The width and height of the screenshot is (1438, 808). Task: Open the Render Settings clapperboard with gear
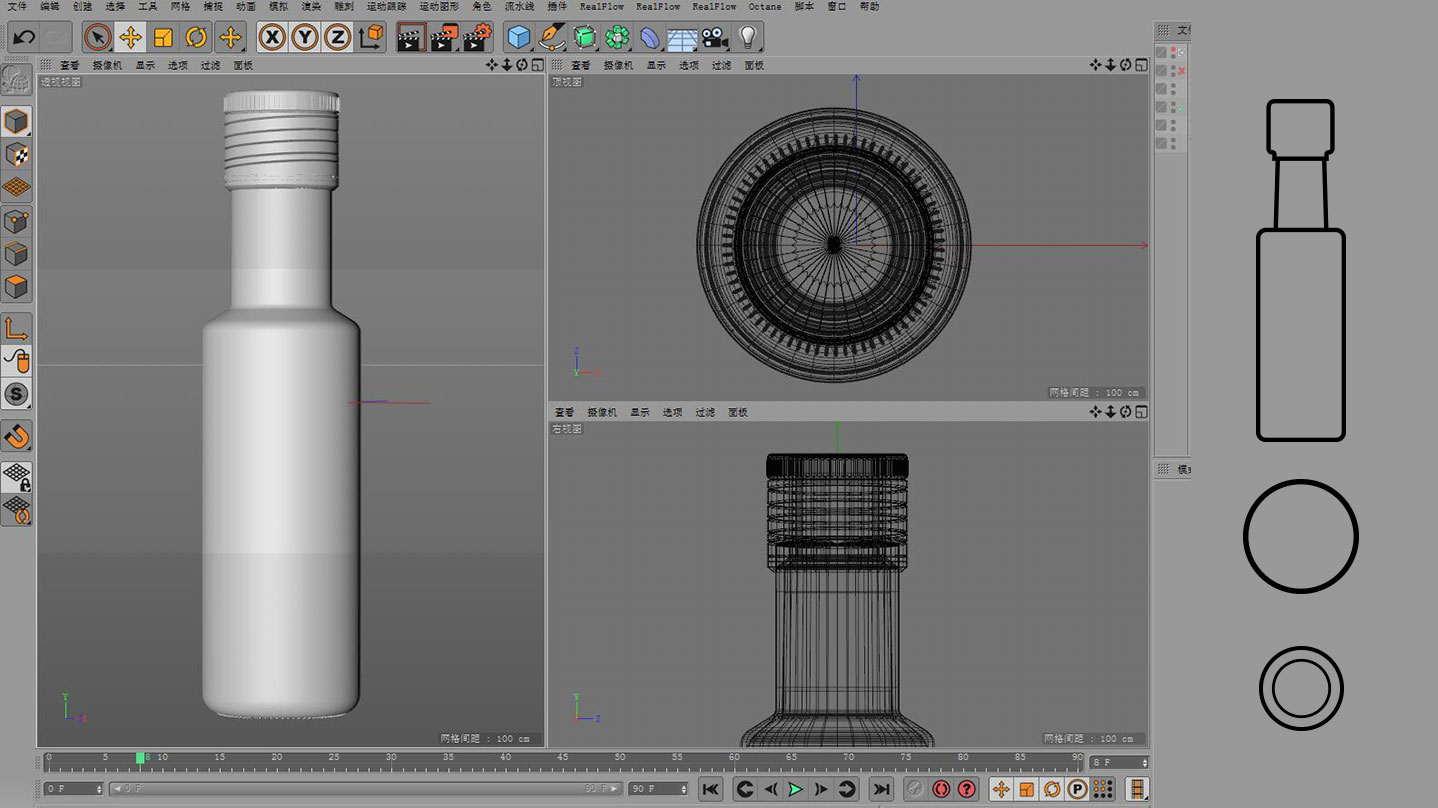(477, 38)
